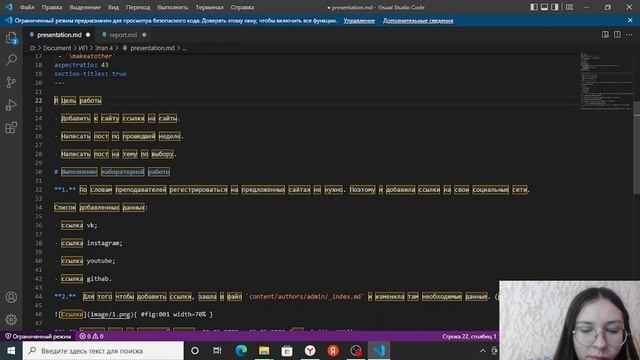Click content/authors/admin/_index.md path text
Screen dimensions: 640x360
tap(305, 296)
